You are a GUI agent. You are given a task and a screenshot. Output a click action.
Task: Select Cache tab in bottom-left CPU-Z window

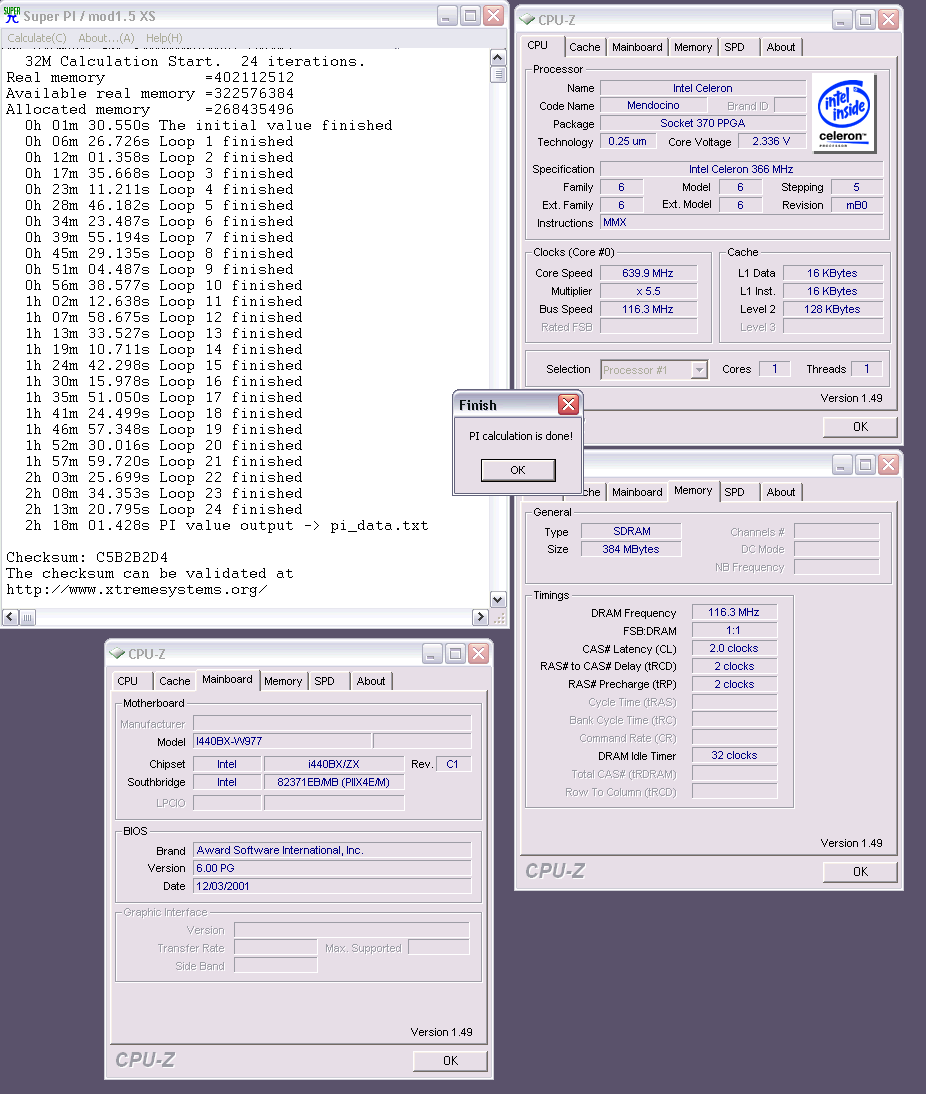174,681
